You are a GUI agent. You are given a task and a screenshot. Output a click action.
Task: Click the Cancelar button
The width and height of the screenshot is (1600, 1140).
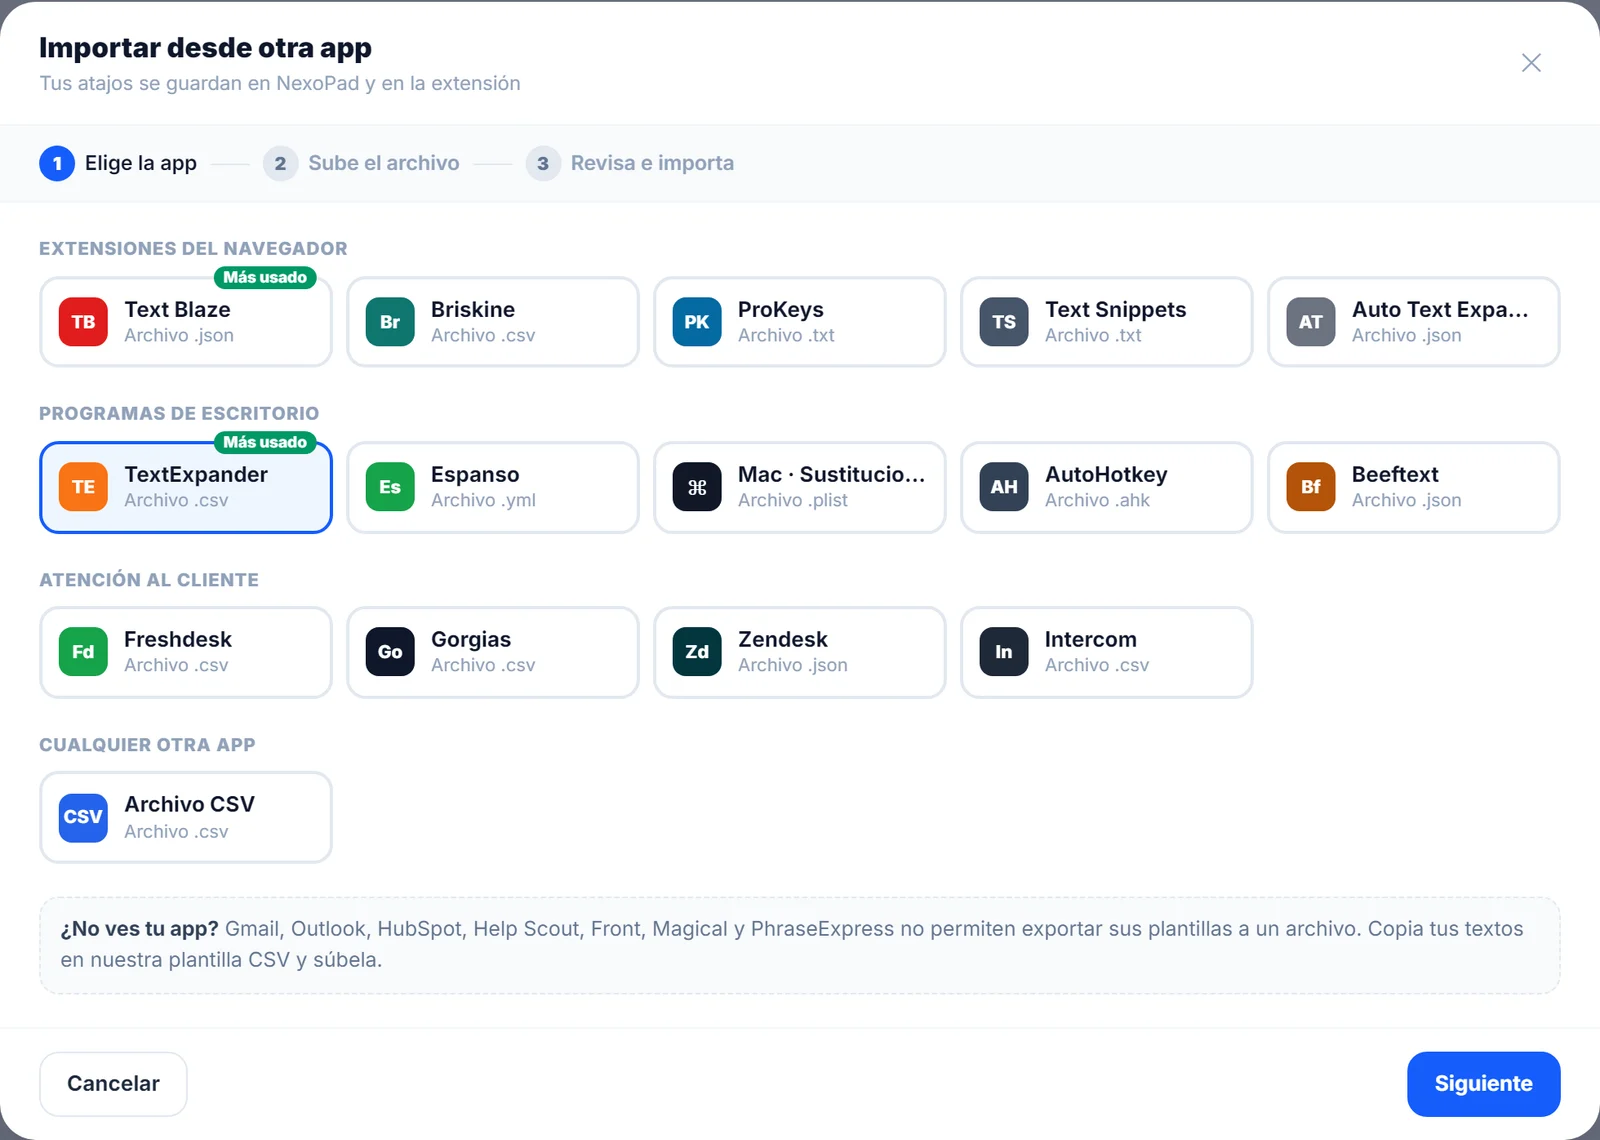(x=113, y=1084)
